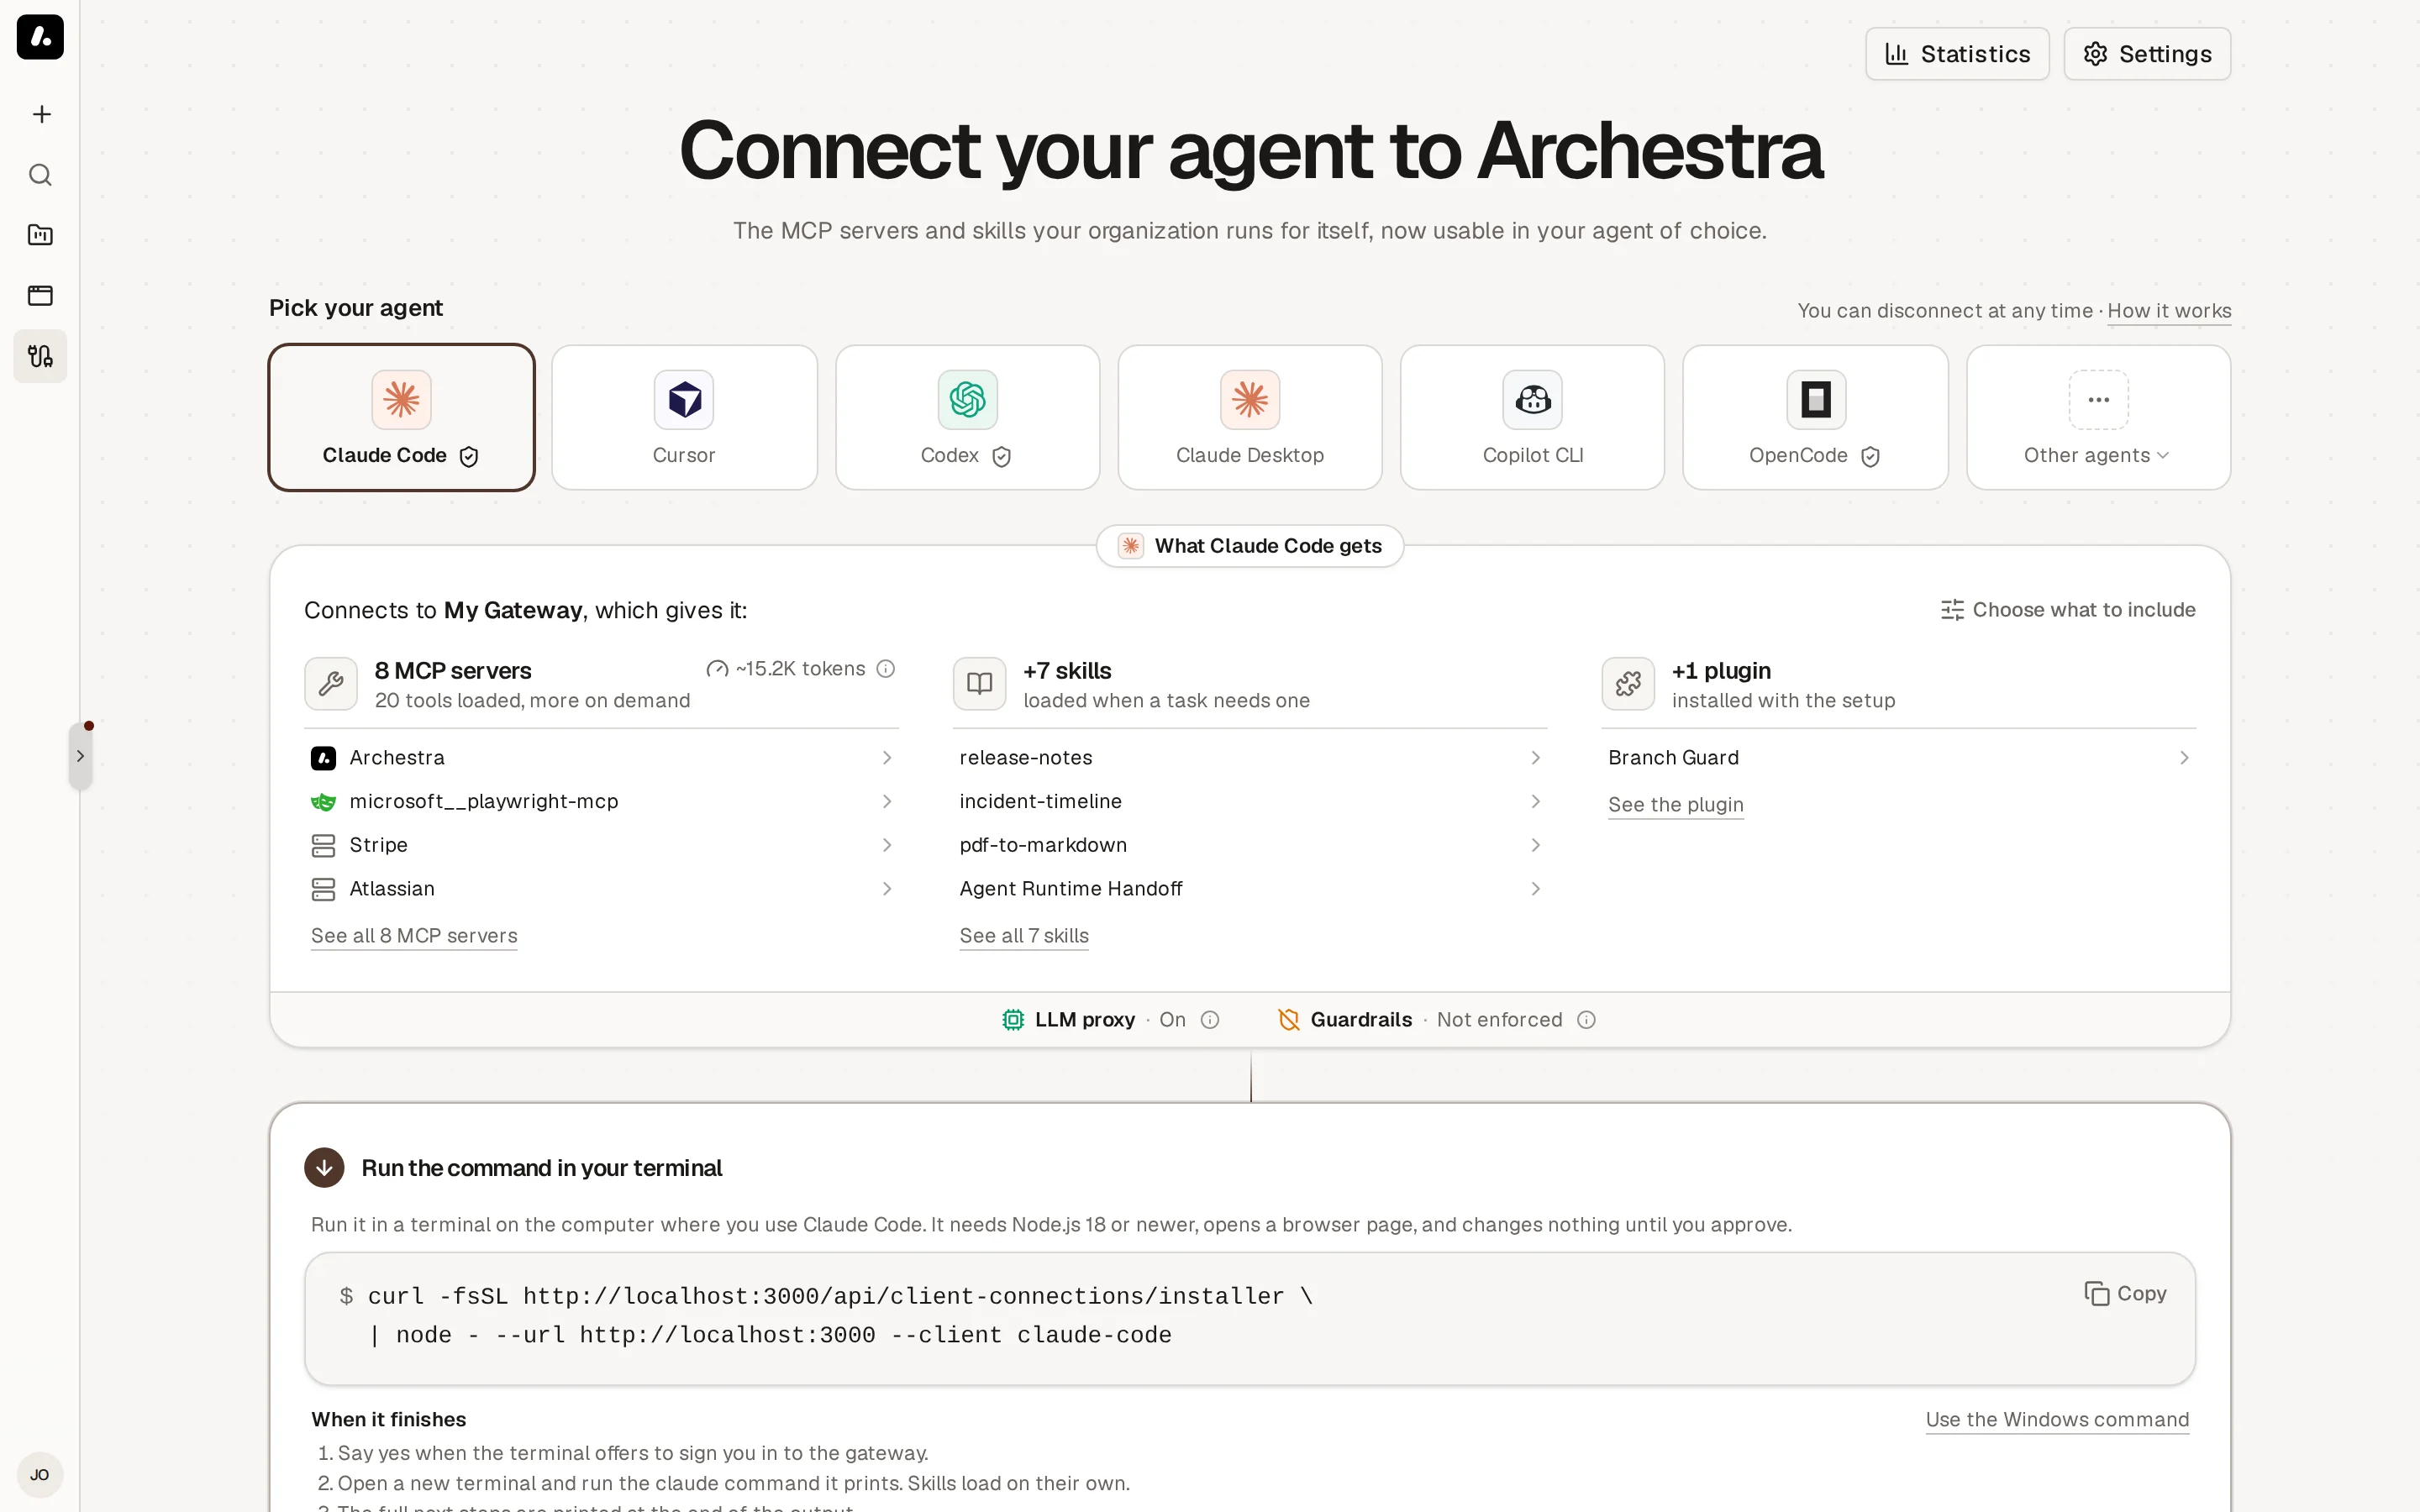Click the My Gateway name
The height and width of the screenshot is (1512, 2420).
[513, 611]
